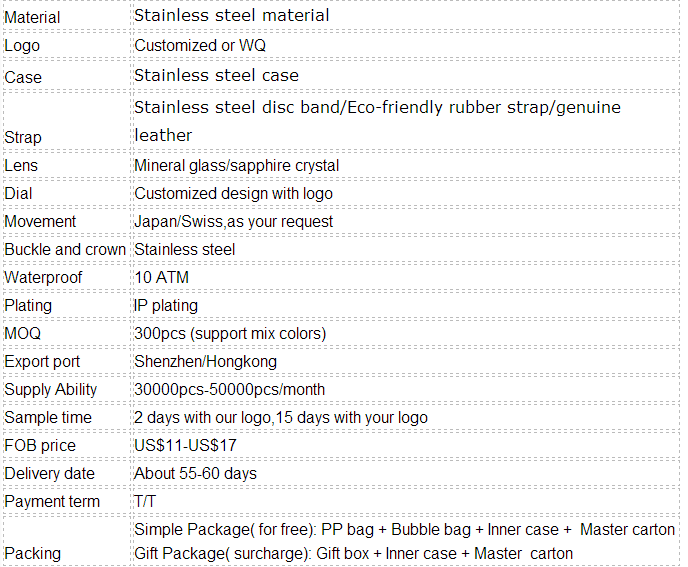
Task: Select the '300pcs (support mix colors)' MOQ value
Action: (x=230, y=334)
